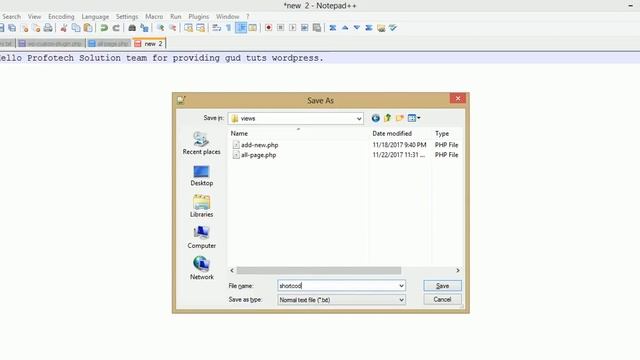Click the red Record Macro icon

coord(268,28)
